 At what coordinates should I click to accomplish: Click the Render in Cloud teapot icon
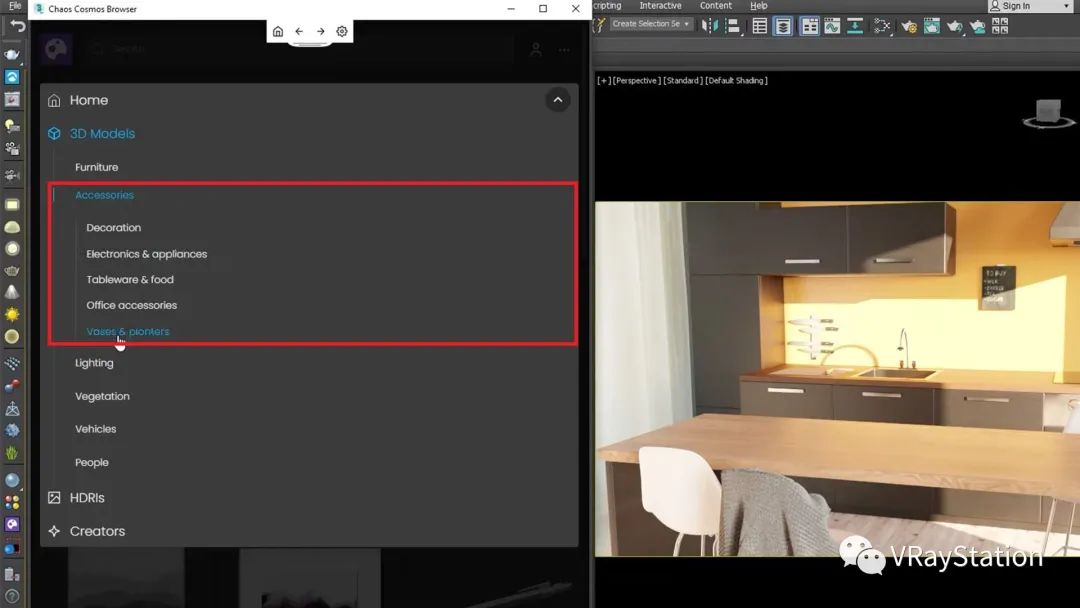(977, 26)
